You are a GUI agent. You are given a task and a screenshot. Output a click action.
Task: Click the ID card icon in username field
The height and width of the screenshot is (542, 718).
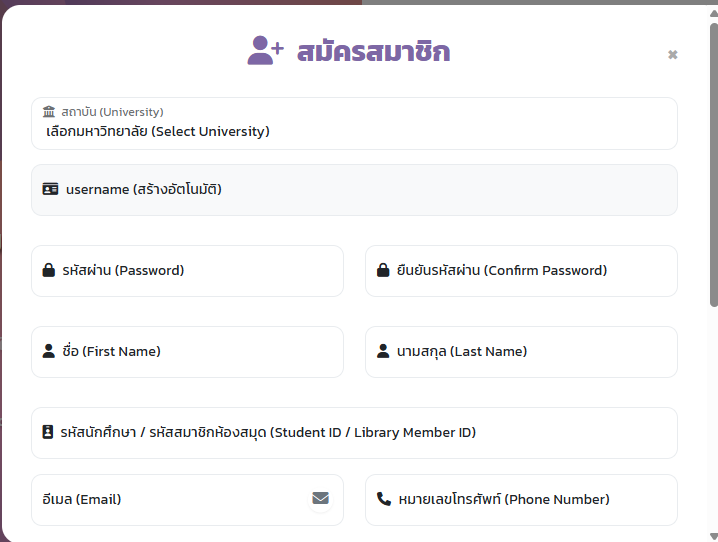pos(50,189)
